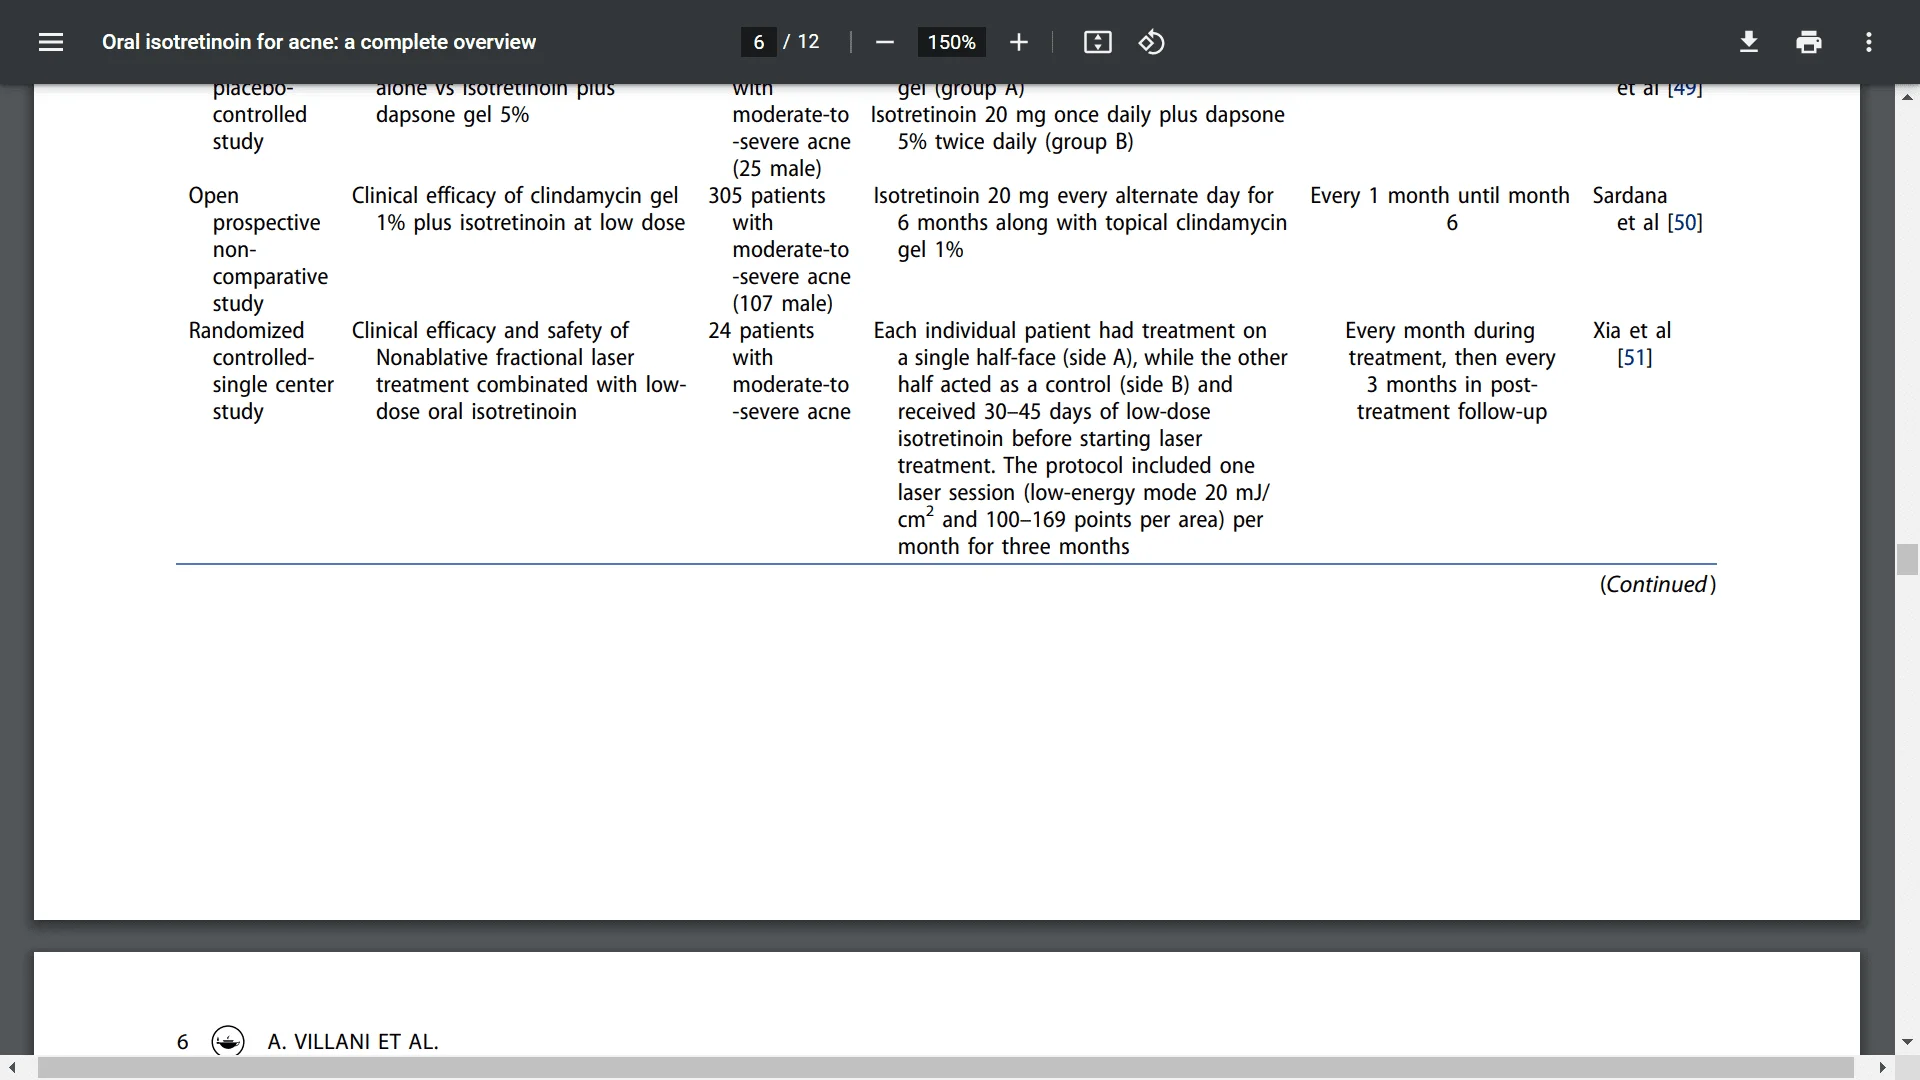
Task: Open the more actions three-dot menu
Action: (x=1869, y=42)
